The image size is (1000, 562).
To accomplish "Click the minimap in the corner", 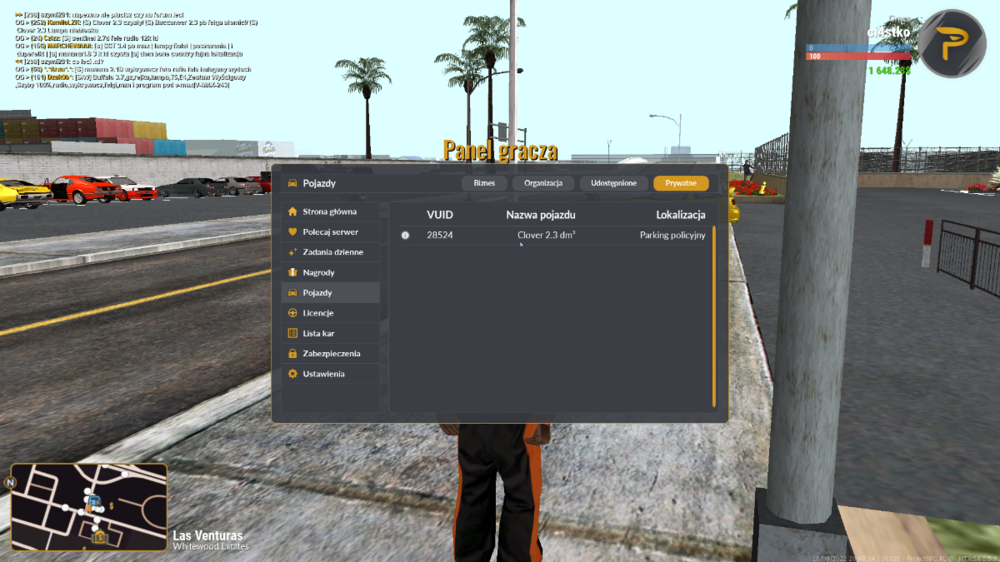I will 89,507.
